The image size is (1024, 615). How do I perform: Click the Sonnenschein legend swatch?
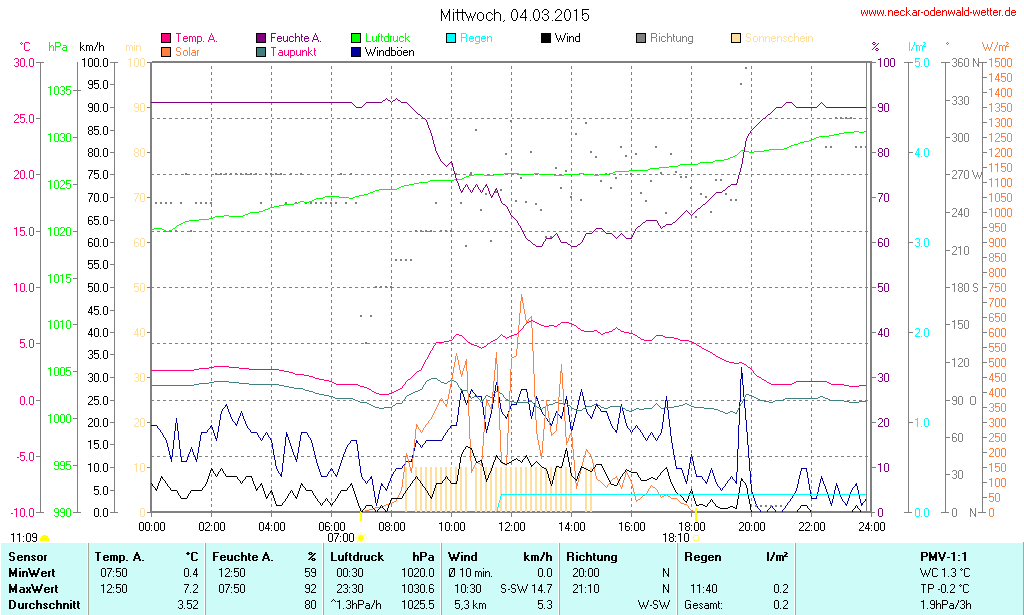[x=736, y=39]
